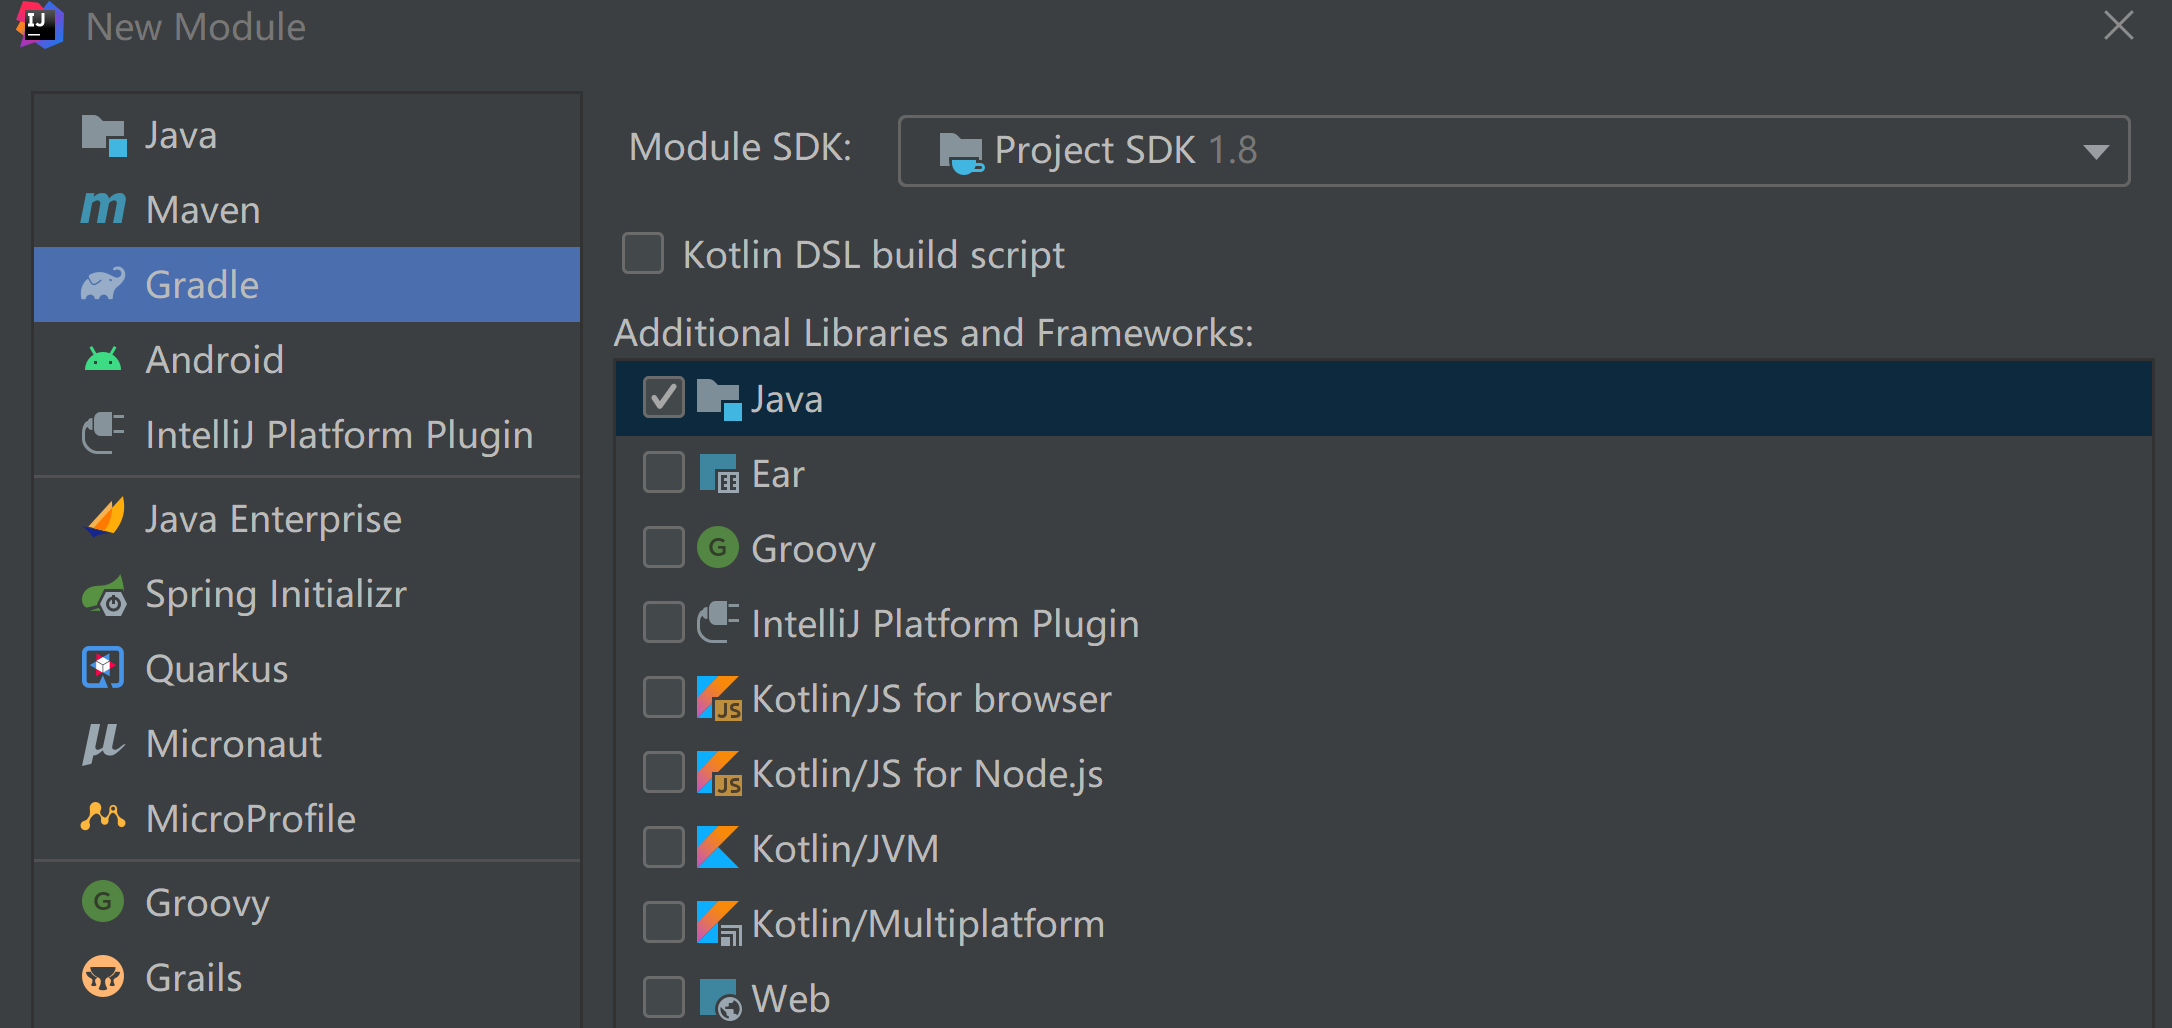This screenshot has height=1028, width=2172.
Task: Click the Micronaut mu icon
Action: pos(102,744)
